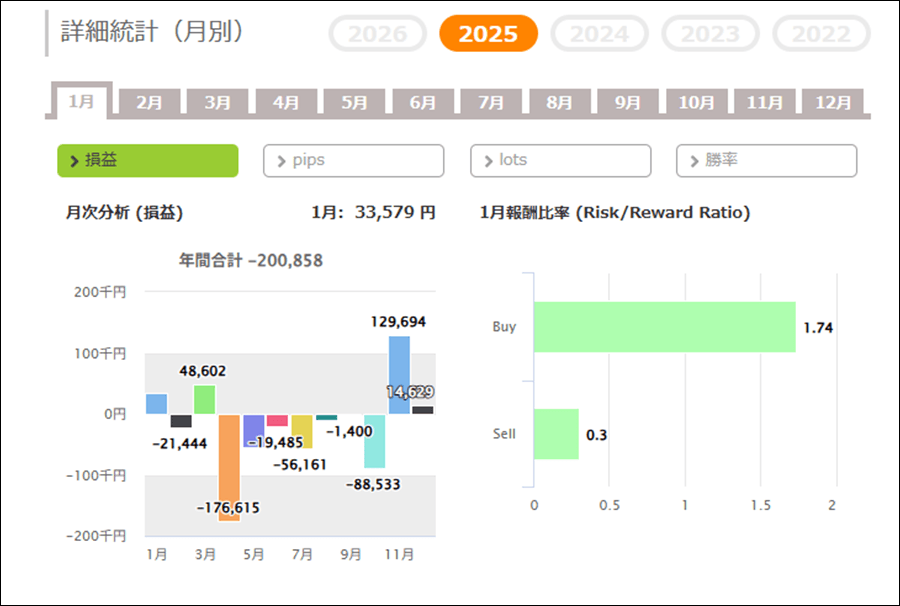This screenshot has height=606, width=900.
Task: Show the 勝率 win rate view
Action: click(766, 161)
